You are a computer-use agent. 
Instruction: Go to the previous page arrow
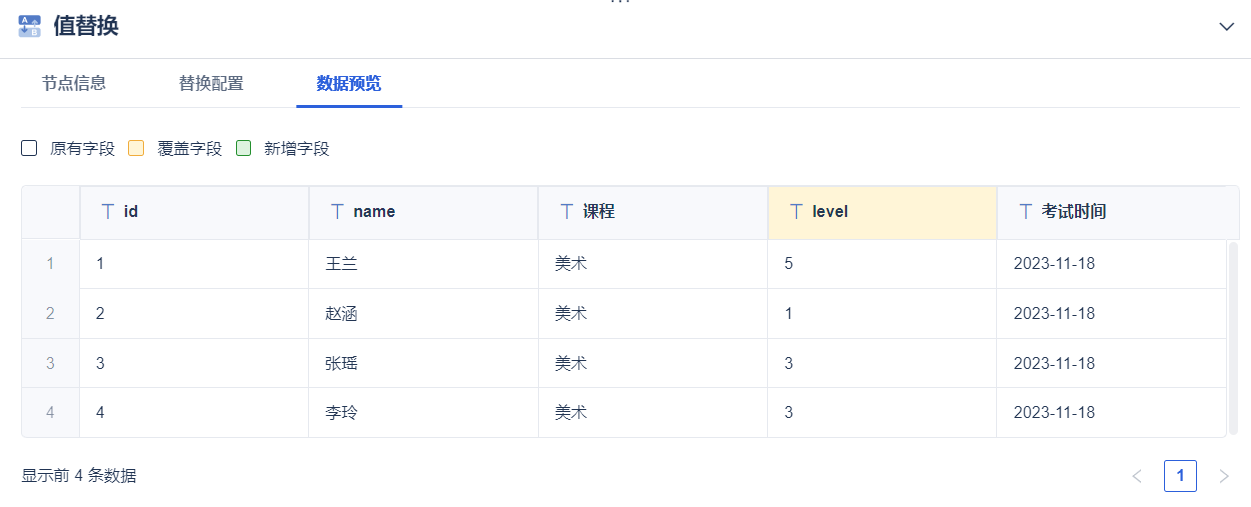[x=1137, y=476]
